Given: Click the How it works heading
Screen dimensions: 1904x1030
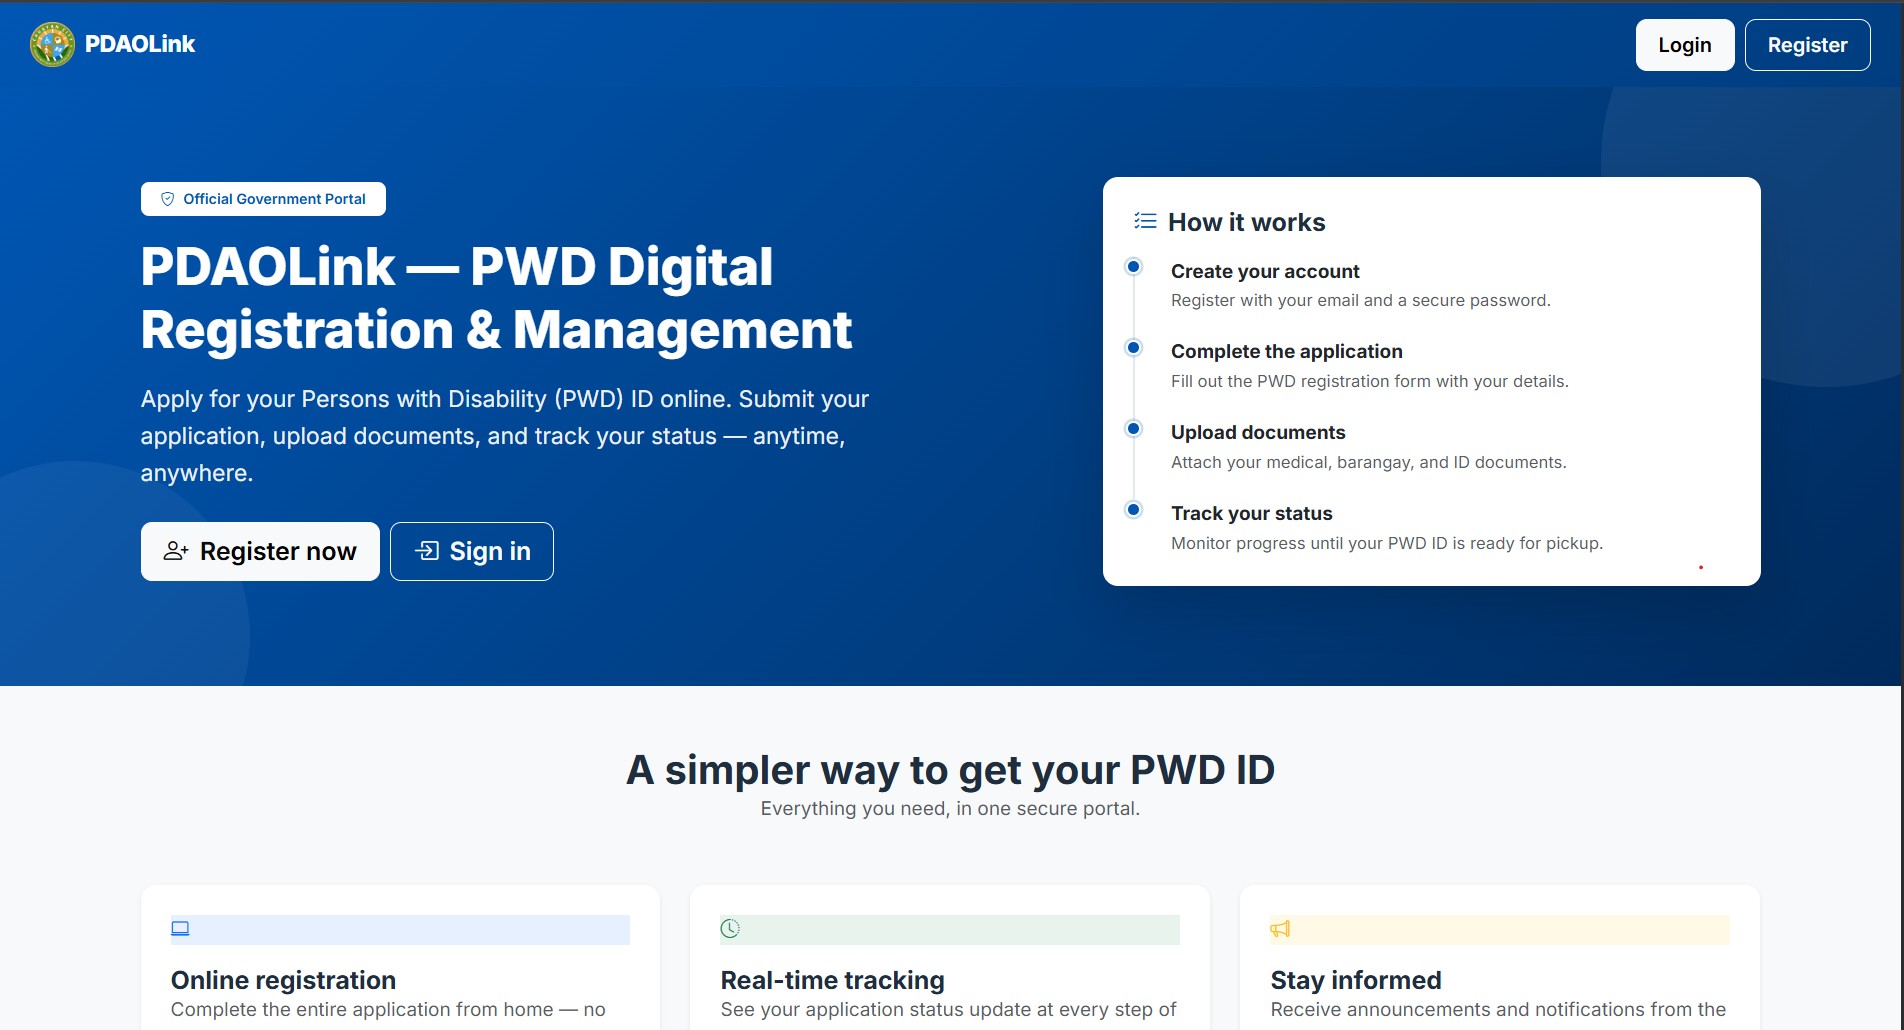Looking at the screenshot, I should coord(1246,222).
